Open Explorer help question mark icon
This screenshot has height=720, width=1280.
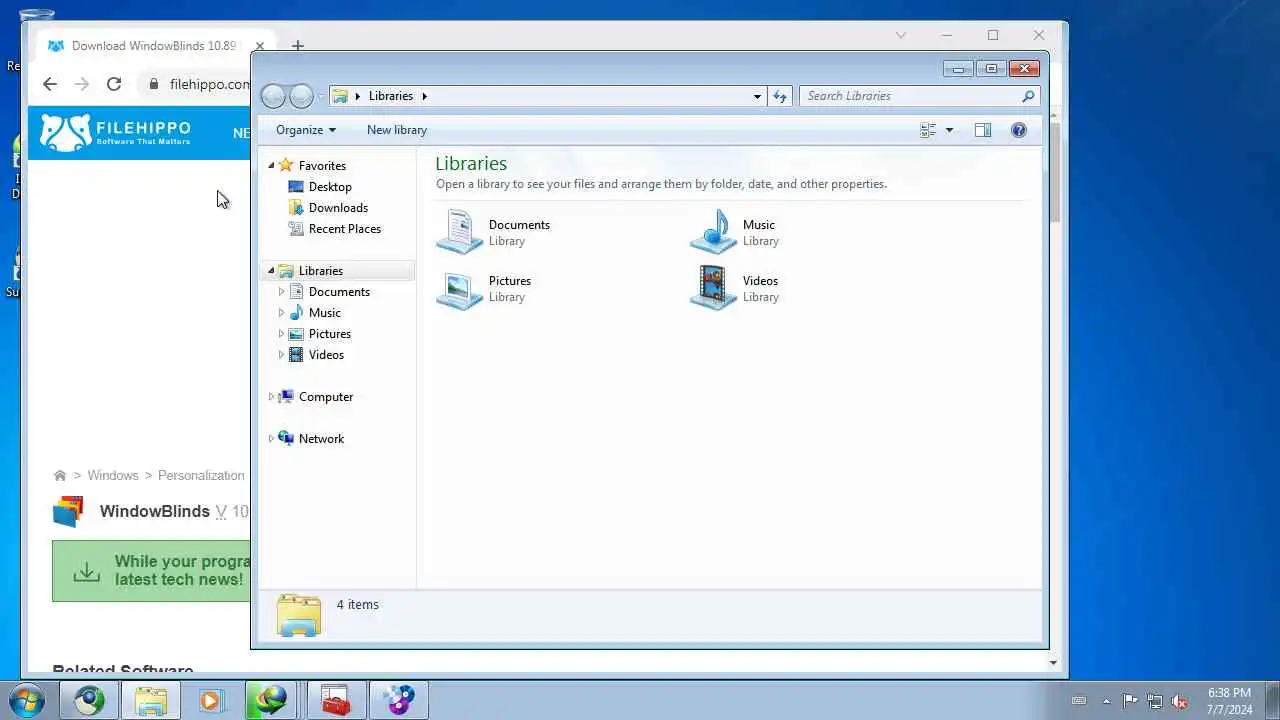[1019, 130]
